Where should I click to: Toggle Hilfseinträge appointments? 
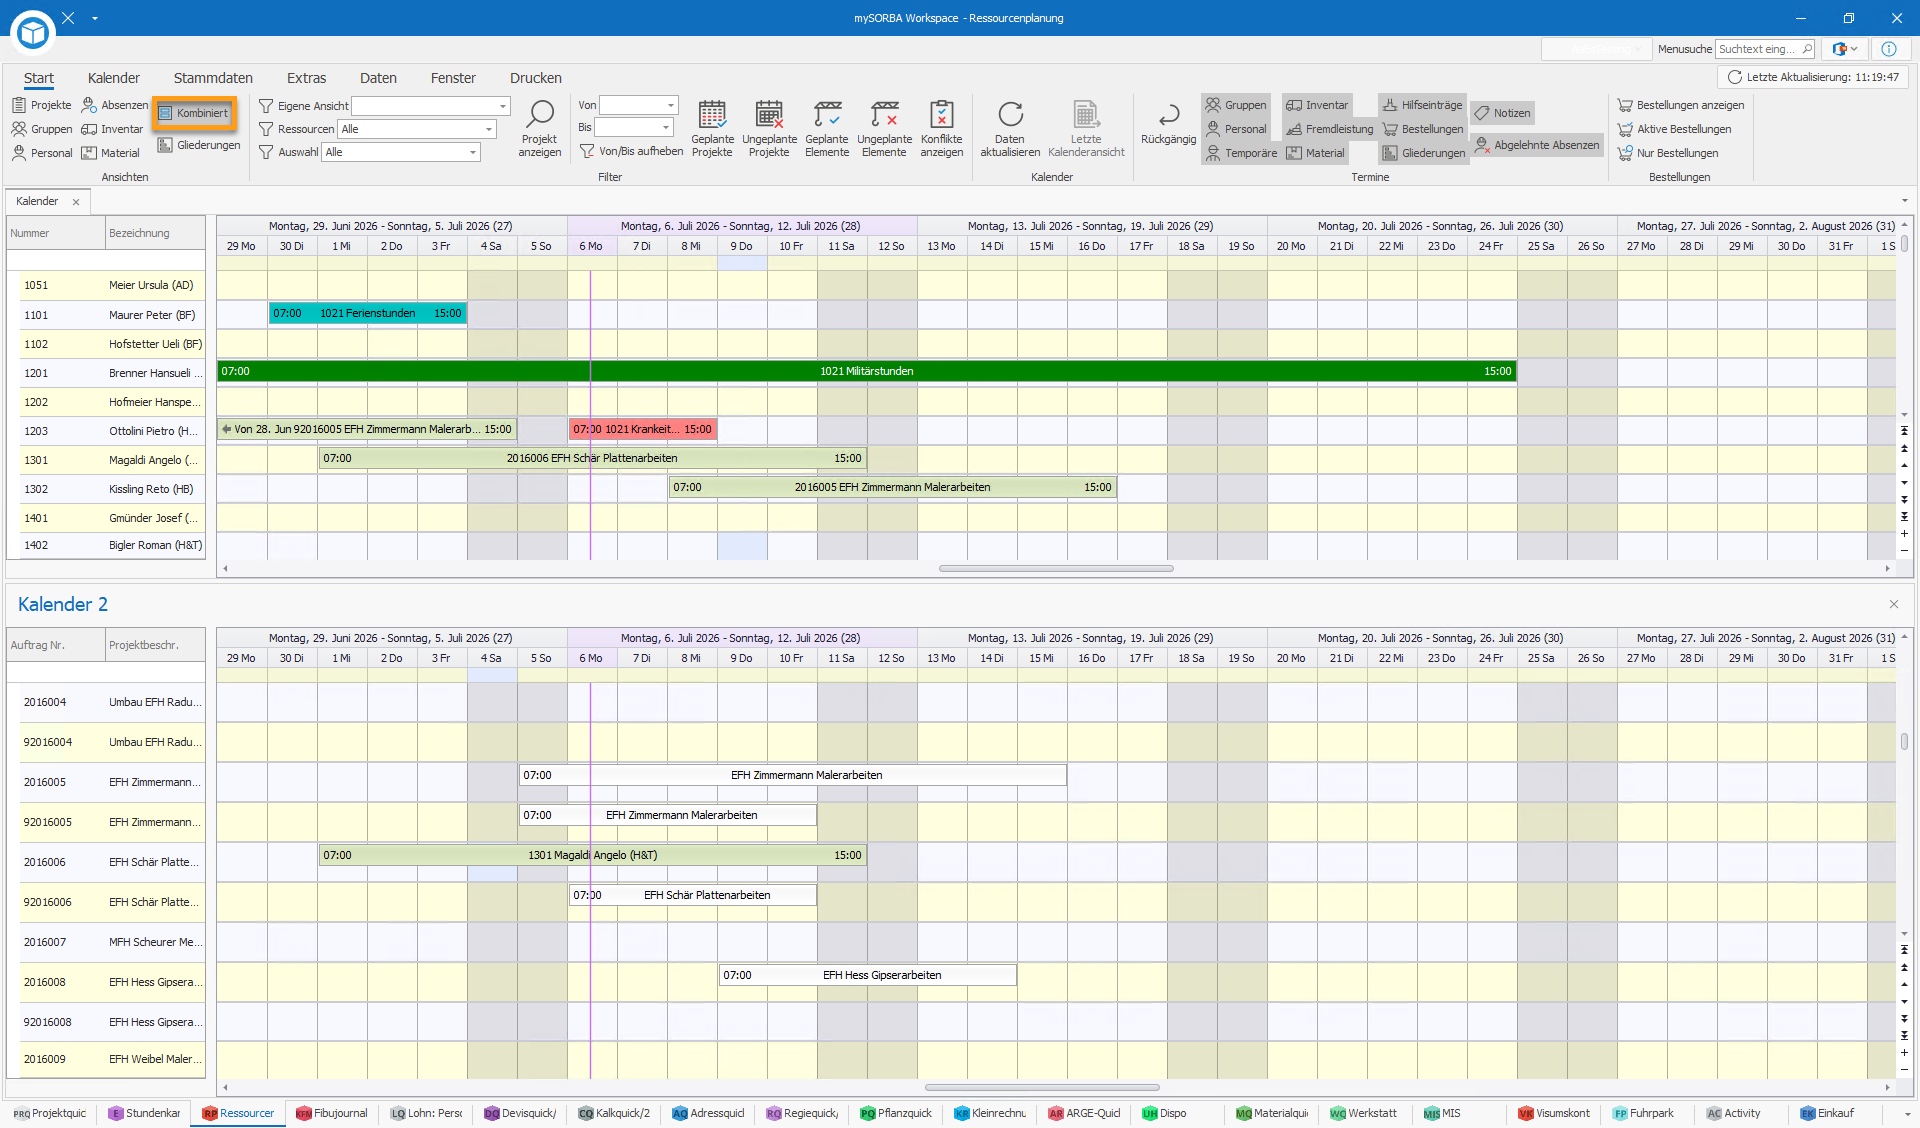coord(1423,105)
